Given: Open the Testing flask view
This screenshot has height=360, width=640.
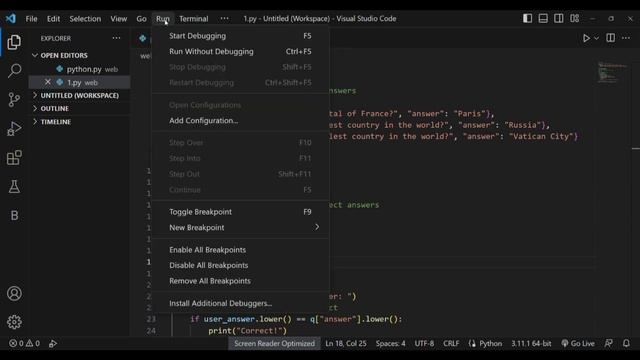Looking at the screenshot, I should [14, 187].
